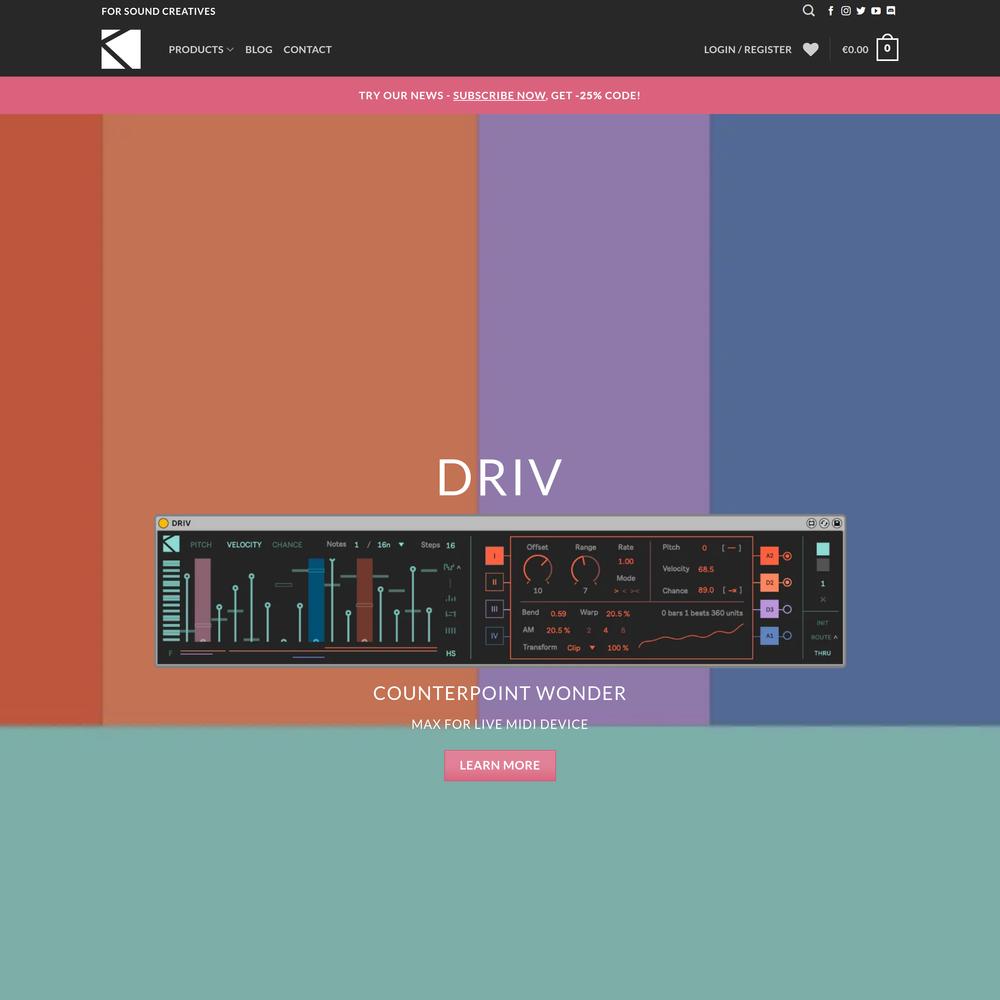Select the orange D2 output box
1000x1000 pixels.
click(769, 582)
